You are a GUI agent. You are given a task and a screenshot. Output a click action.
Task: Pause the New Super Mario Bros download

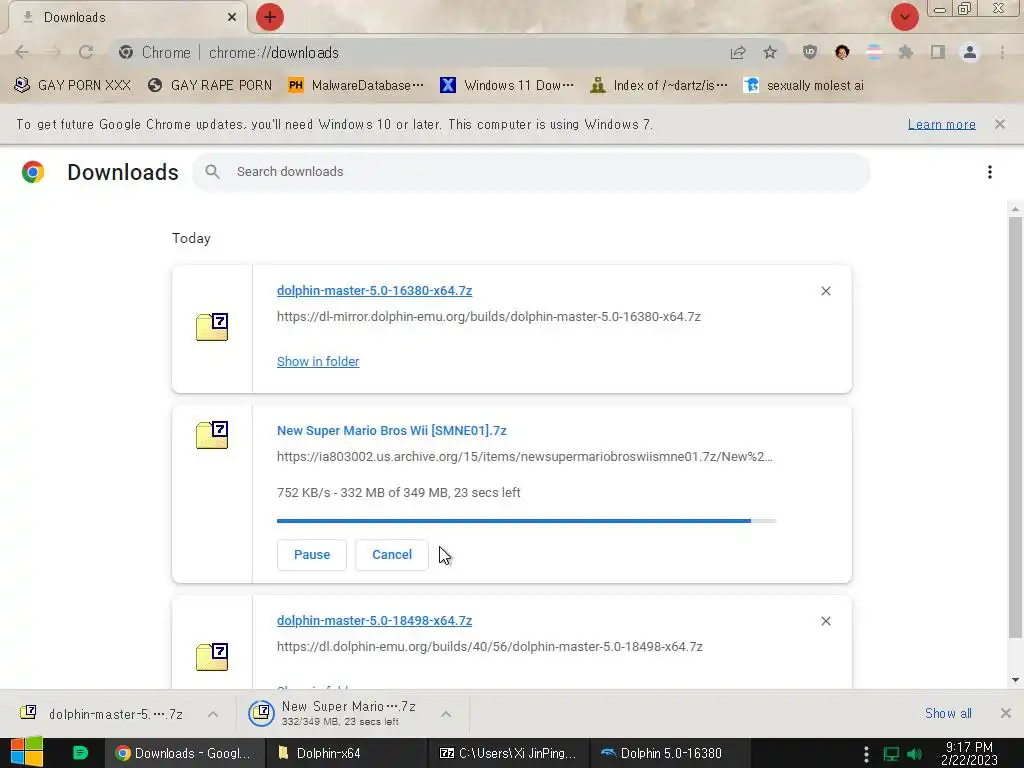[312, 554]
